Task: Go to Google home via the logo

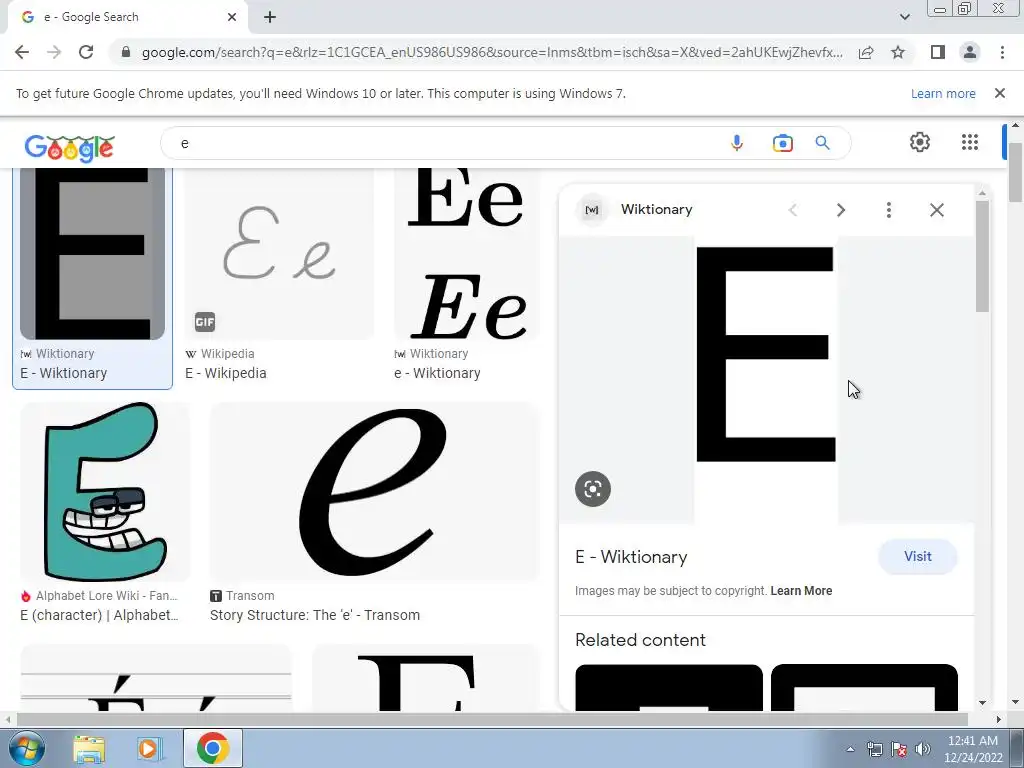Action: click(69, 148)
